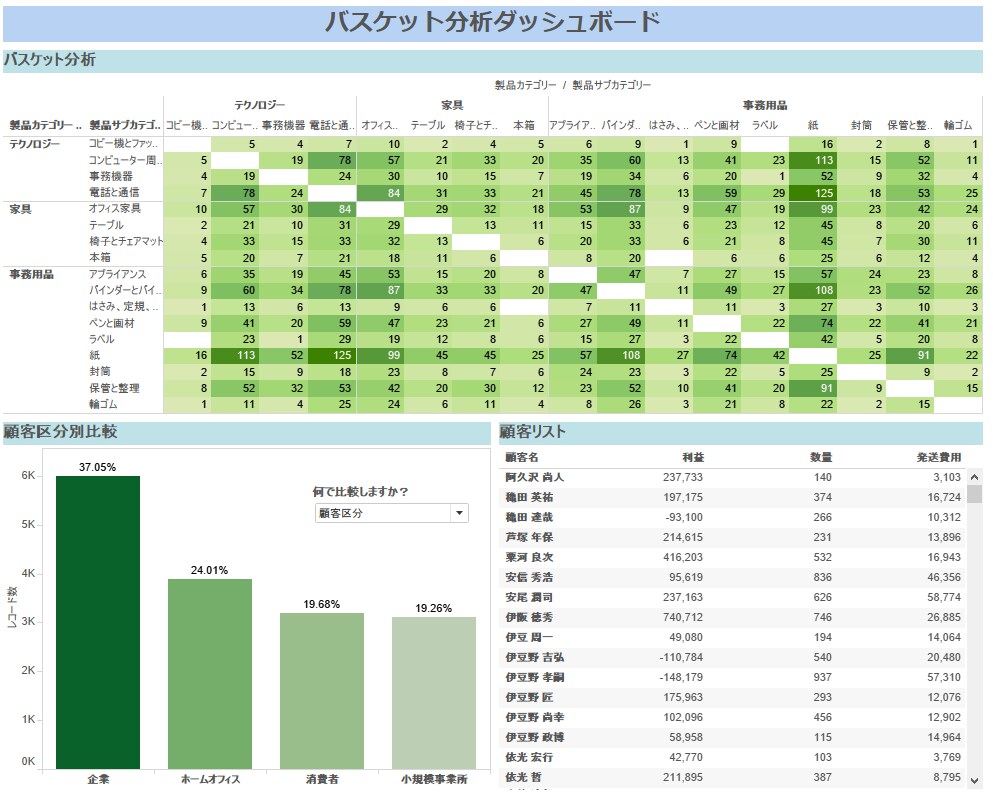The image size is (993, 794).
Task: Click the 企業 axis label under the chart
Action: (98, 779)
